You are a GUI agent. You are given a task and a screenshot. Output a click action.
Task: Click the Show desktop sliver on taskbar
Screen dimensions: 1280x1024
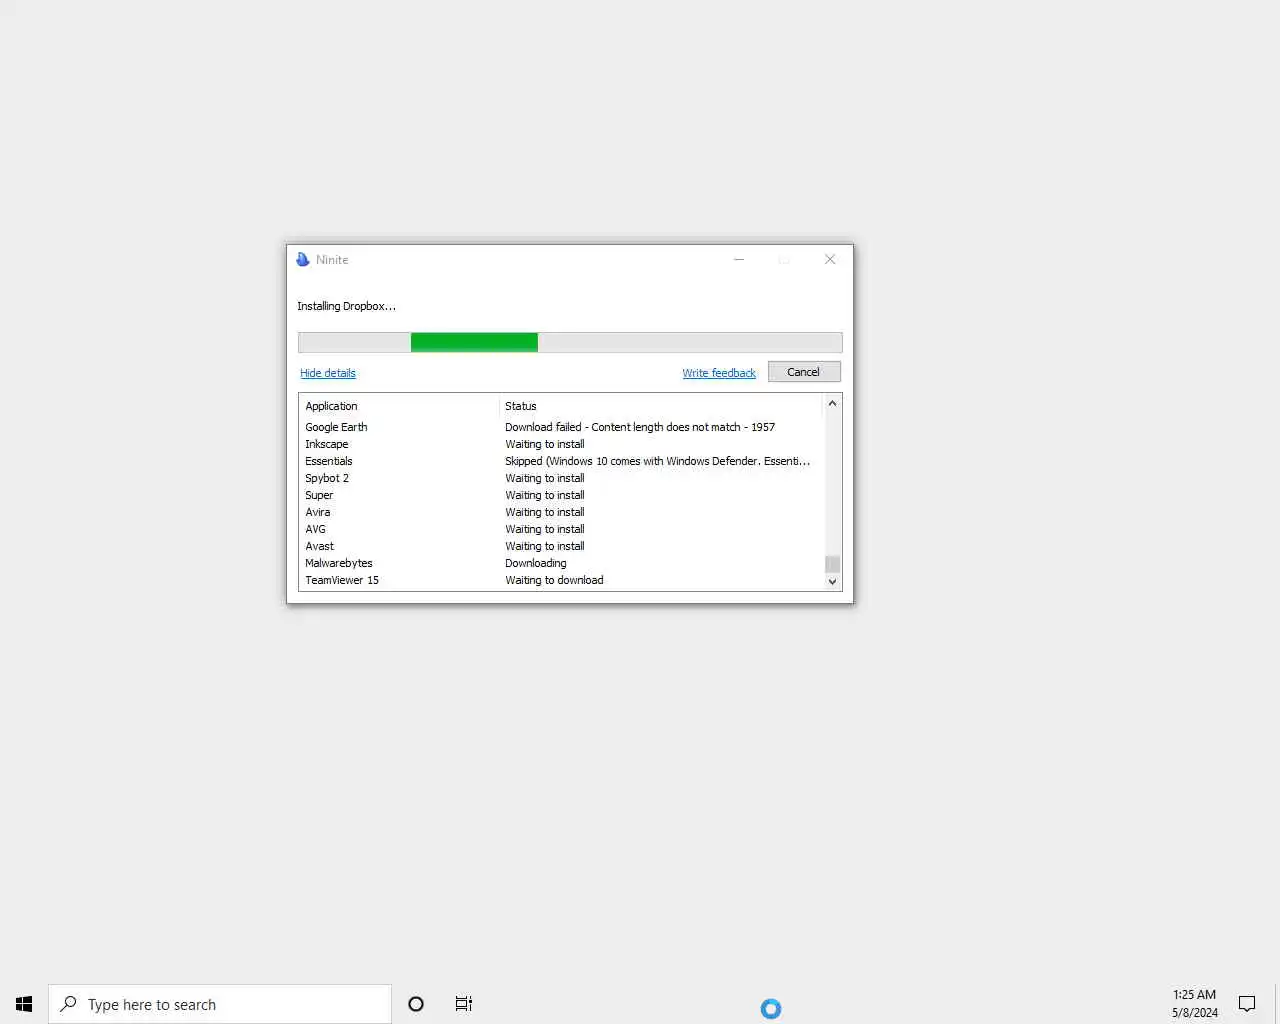(x=1277, y=1004)
